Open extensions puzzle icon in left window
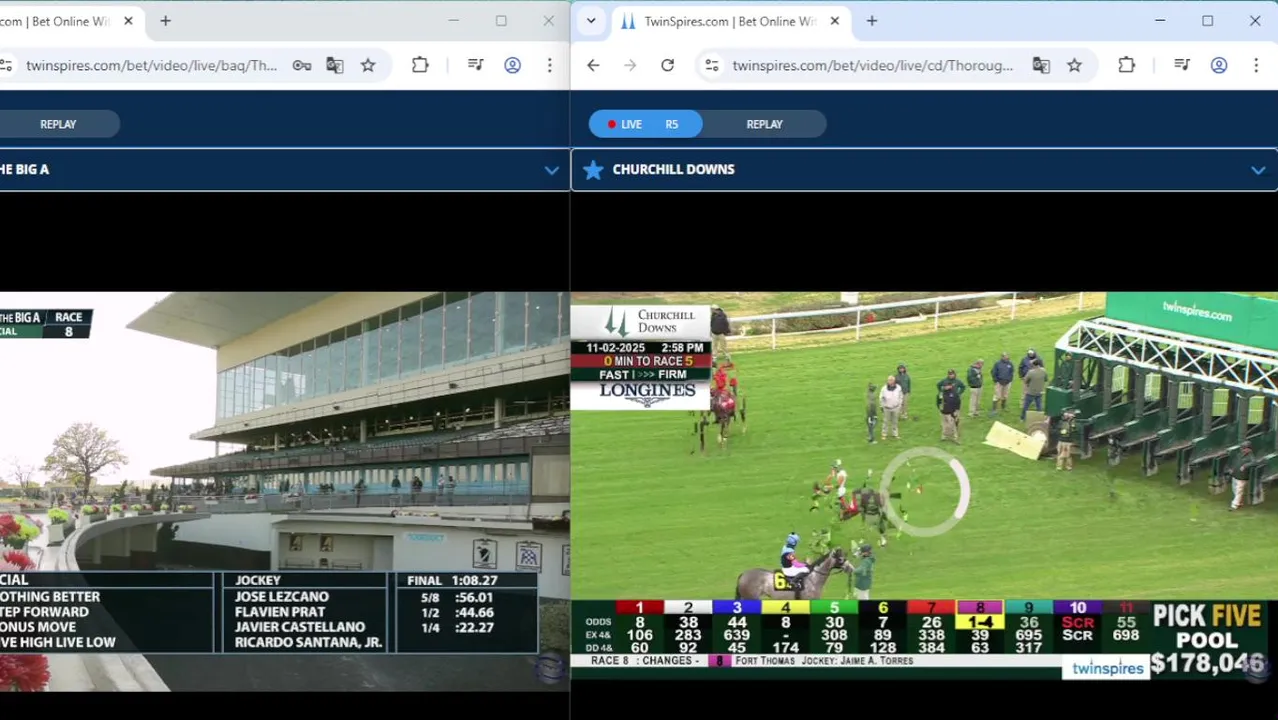This screenshot has width=1278, height=720. point(420,66)
